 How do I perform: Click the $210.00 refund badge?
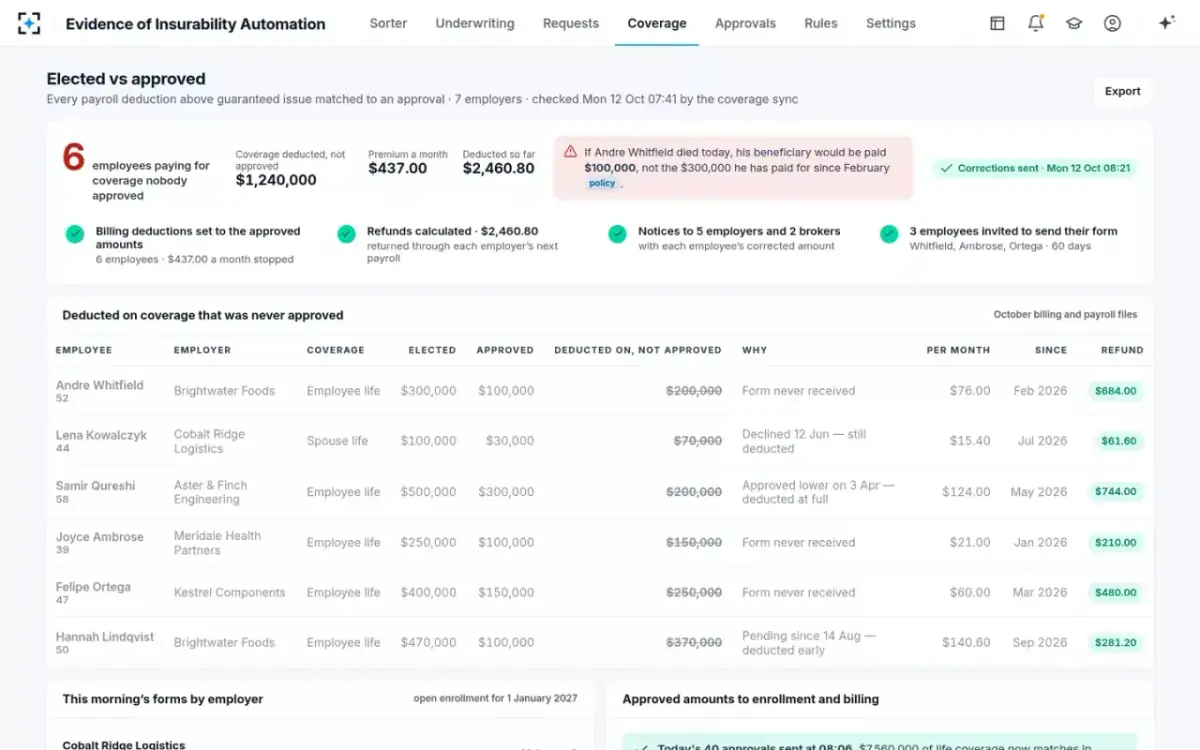point(1116,543)
